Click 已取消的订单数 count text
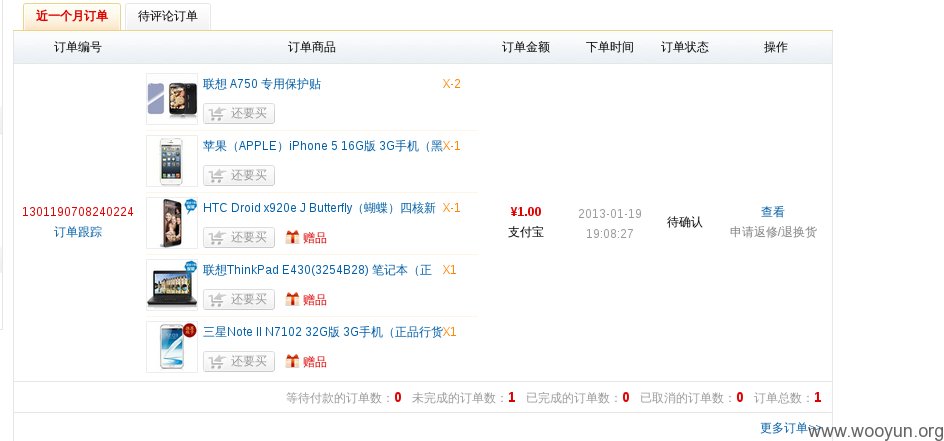This screenshot has width=944, height=441. pyautogui.click(x=692, y=398)
